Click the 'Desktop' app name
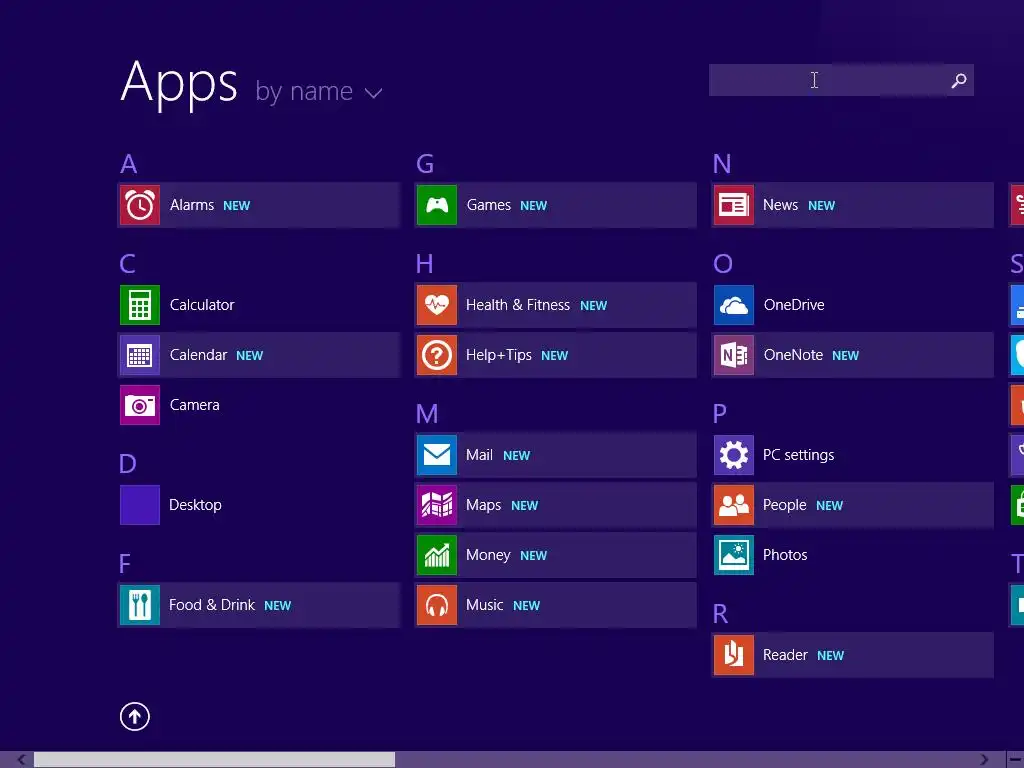This screenshot has width=1024, height=768. [x=195, y=505]
